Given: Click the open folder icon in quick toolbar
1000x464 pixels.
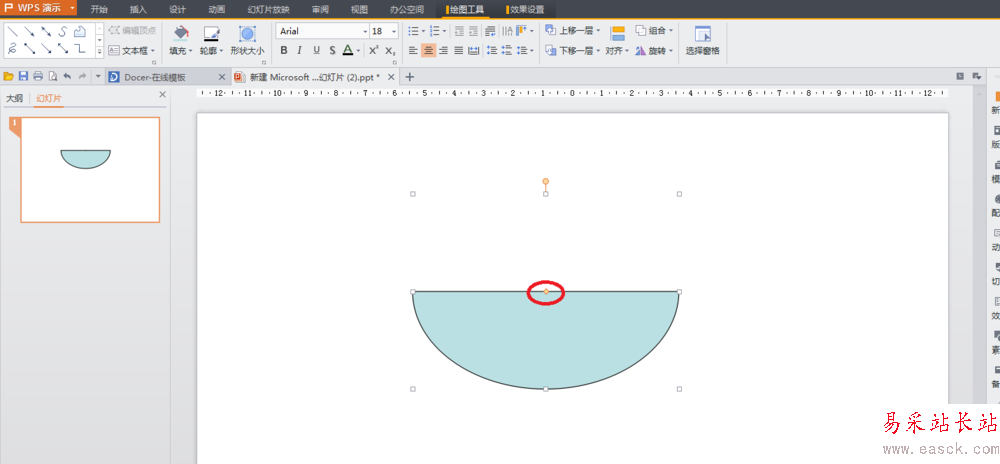Looking at the screenshot, I should pos(8,76).
